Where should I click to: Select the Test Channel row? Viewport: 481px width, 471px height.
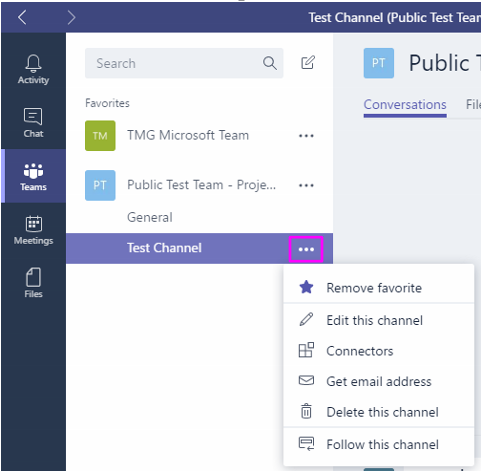199,248
